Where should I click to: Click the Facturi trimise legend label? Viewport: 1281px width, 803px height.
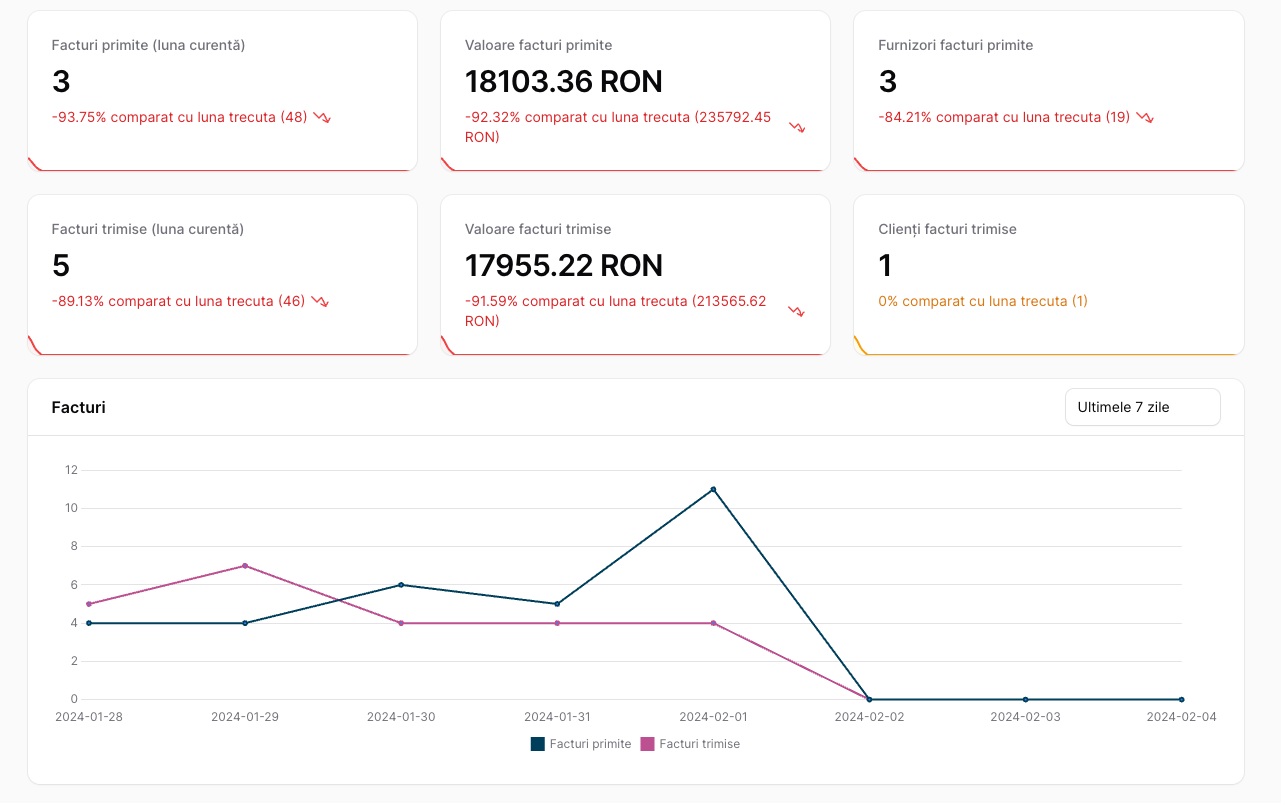[x=700, y=744]
